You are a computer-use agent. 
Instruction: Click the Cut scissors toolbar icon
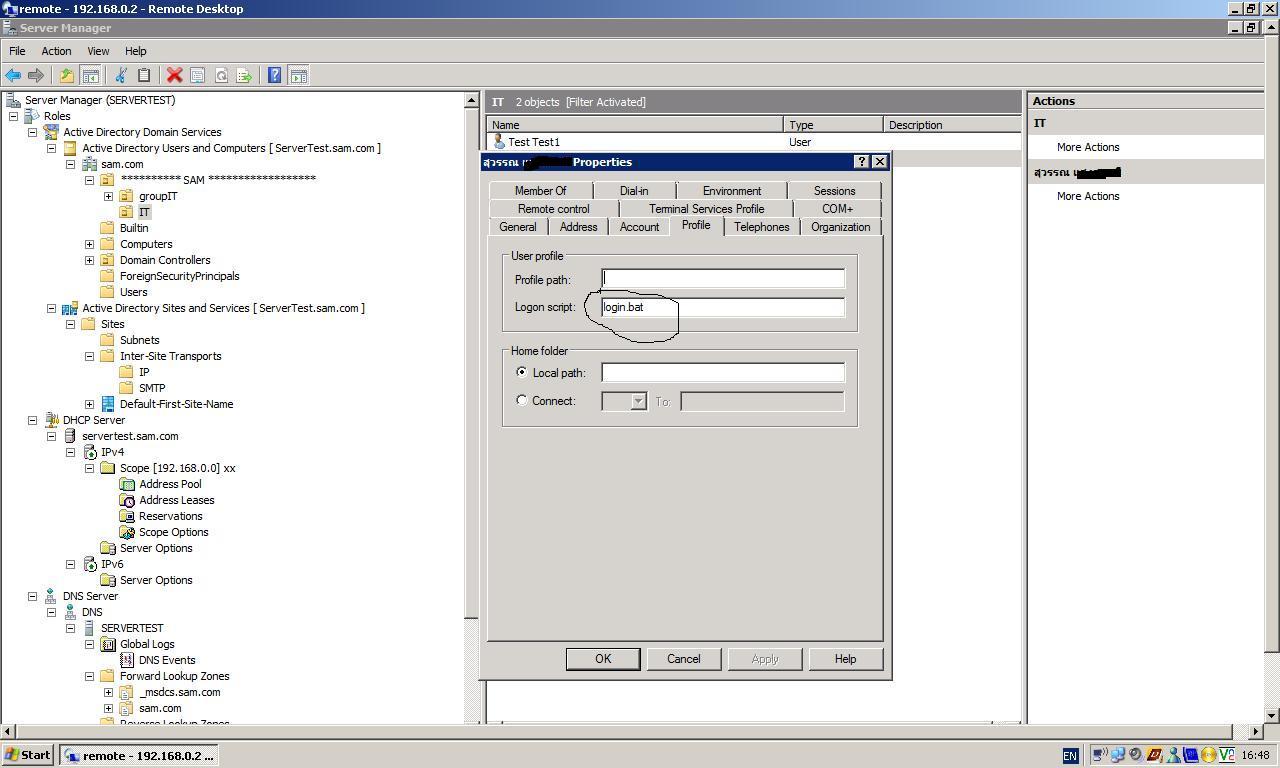[120, 75]
